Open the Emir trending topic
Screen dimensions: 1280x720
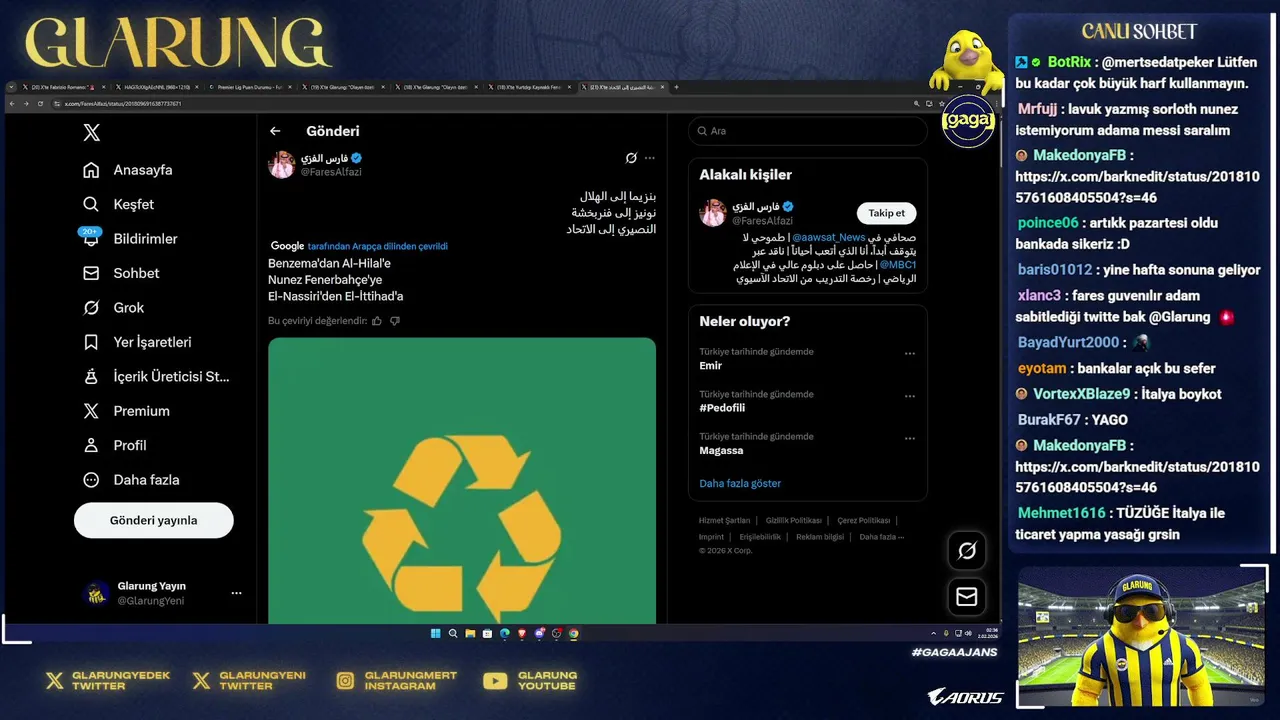click(711, 366)
